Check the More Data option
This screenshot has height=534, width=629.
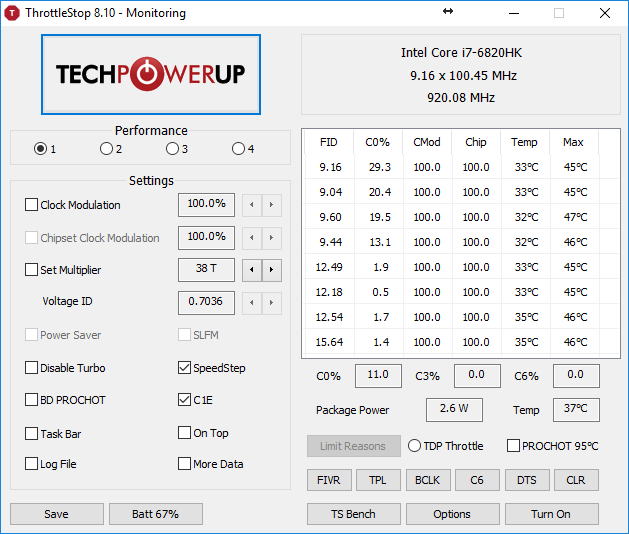(185, 464)
